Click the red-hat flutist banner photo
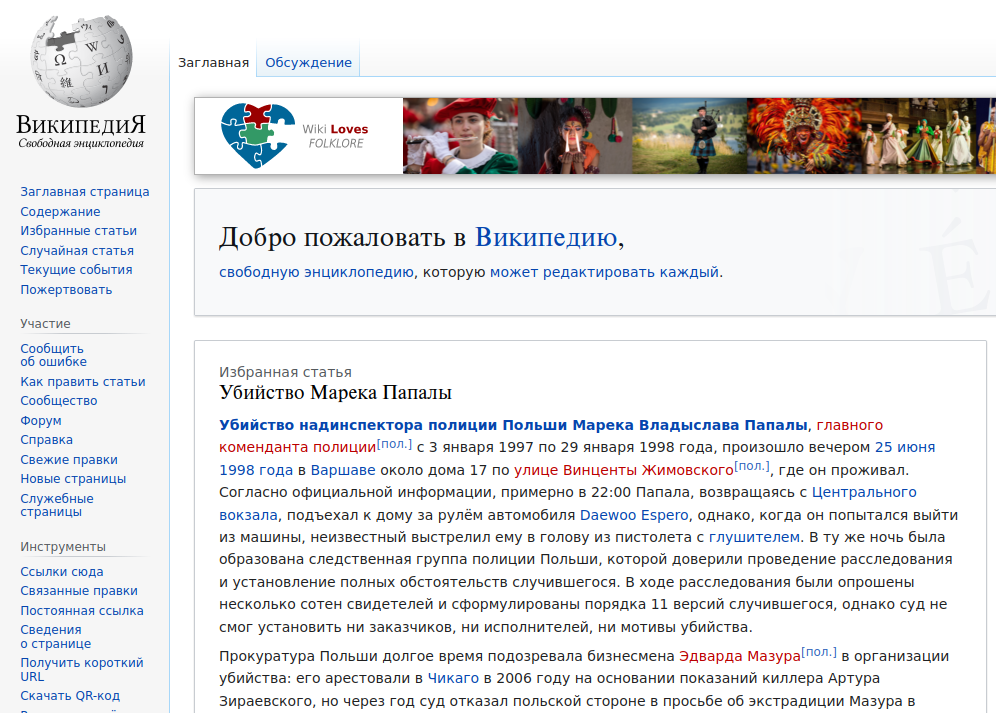This screenshot has width=996, height=713. (461, 135)
